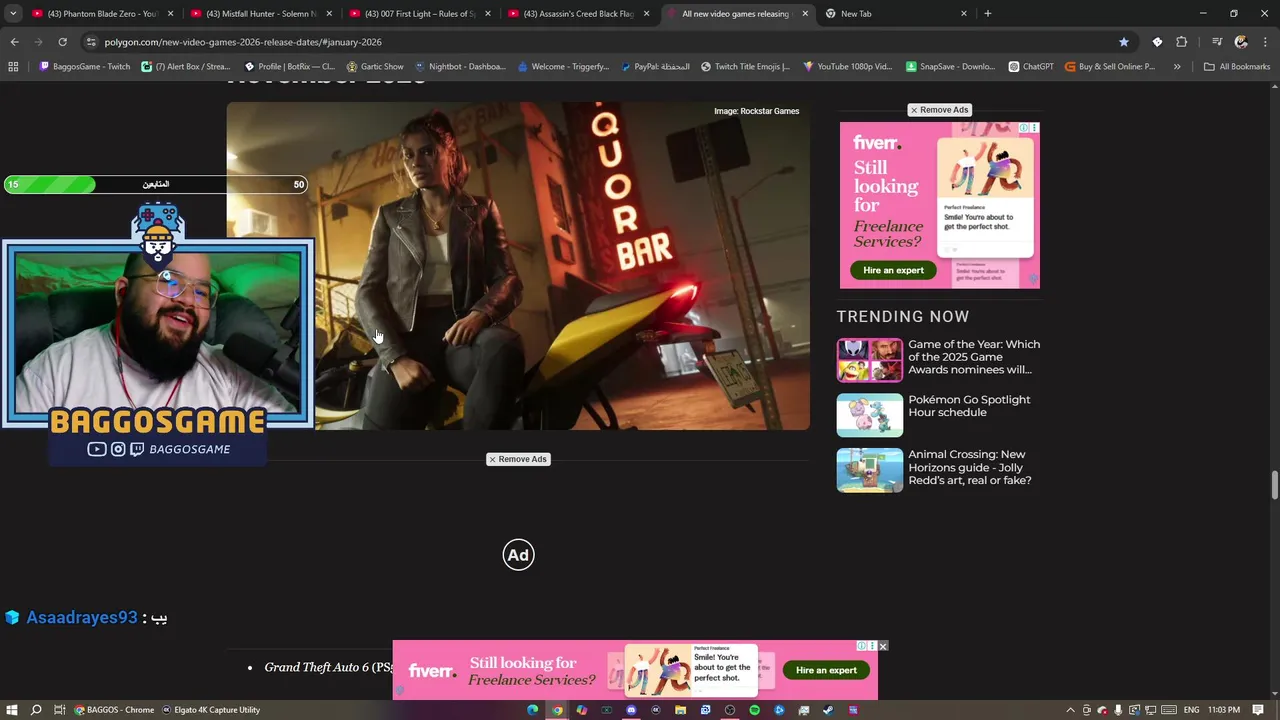Close the bottom Fiverr banner ad

tap(883, 647)
